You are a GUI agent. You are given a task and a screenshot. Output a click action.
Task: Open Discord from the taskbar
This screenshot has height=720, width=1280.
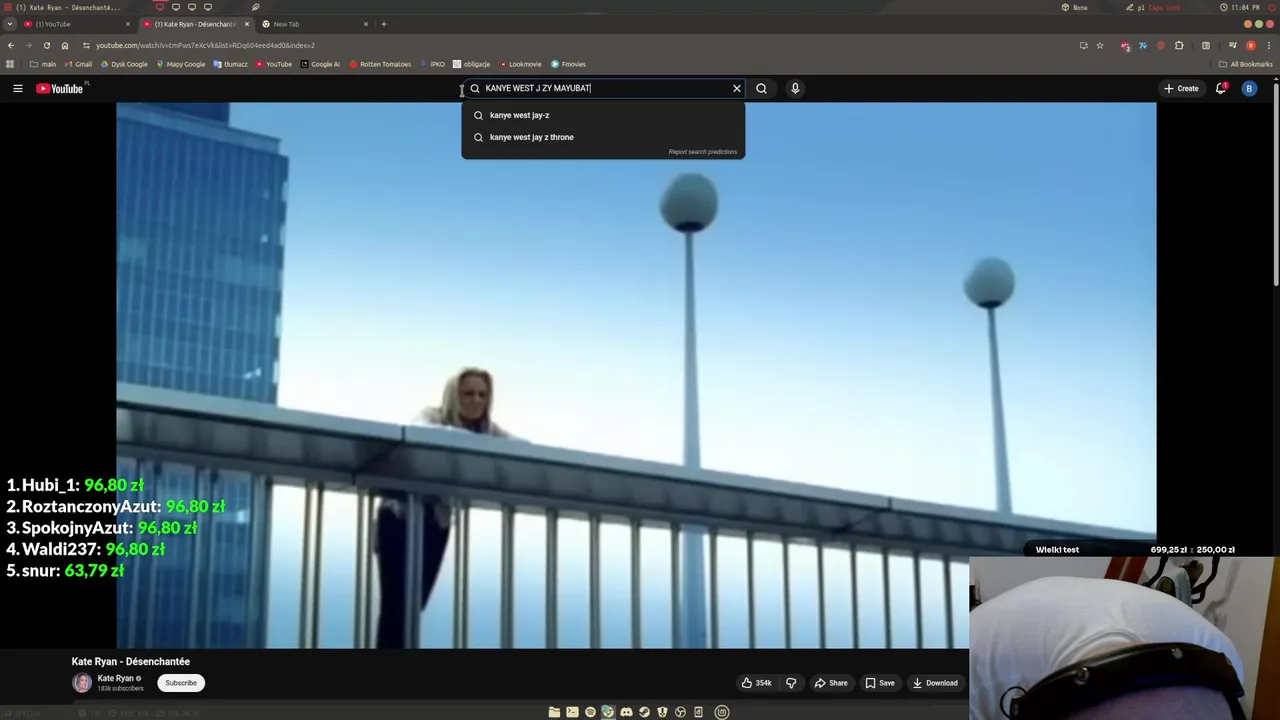pyautogui.click(x=626, y=712)
